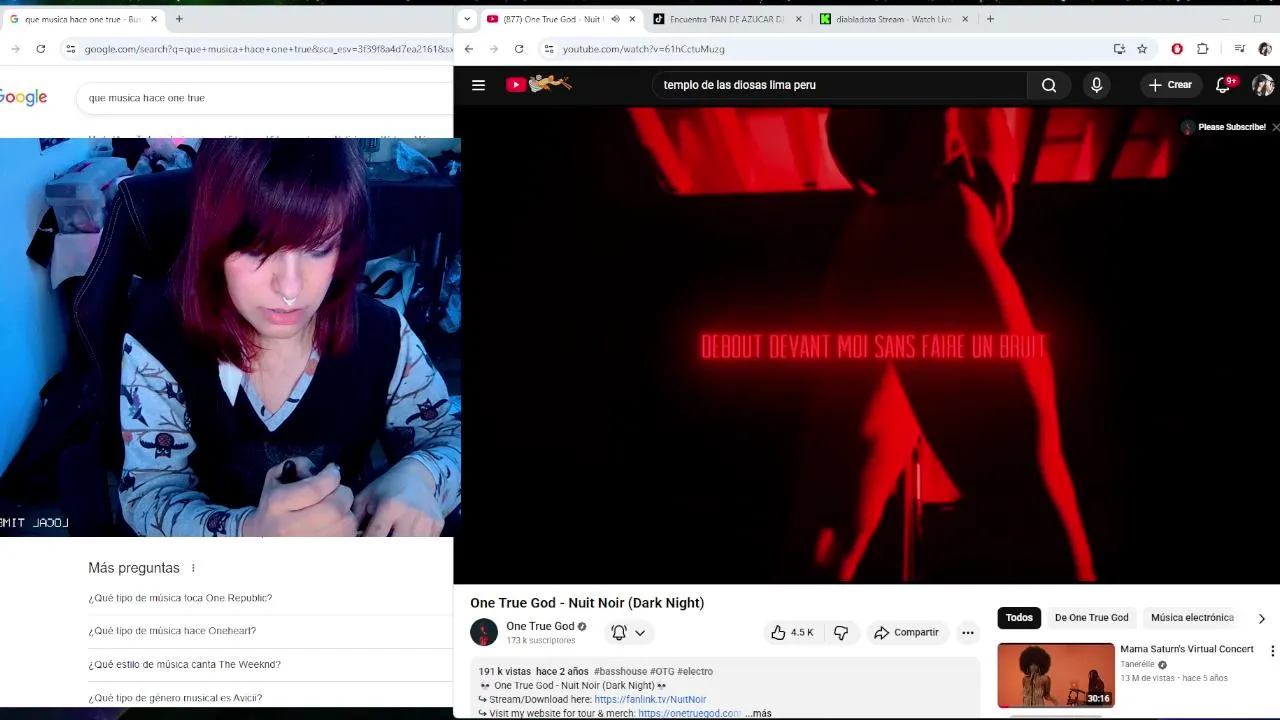The height and width of the screenshot is (720, 1280).
Task: Expand the tab search dropdown arrow
Action: tap(467, 19)
